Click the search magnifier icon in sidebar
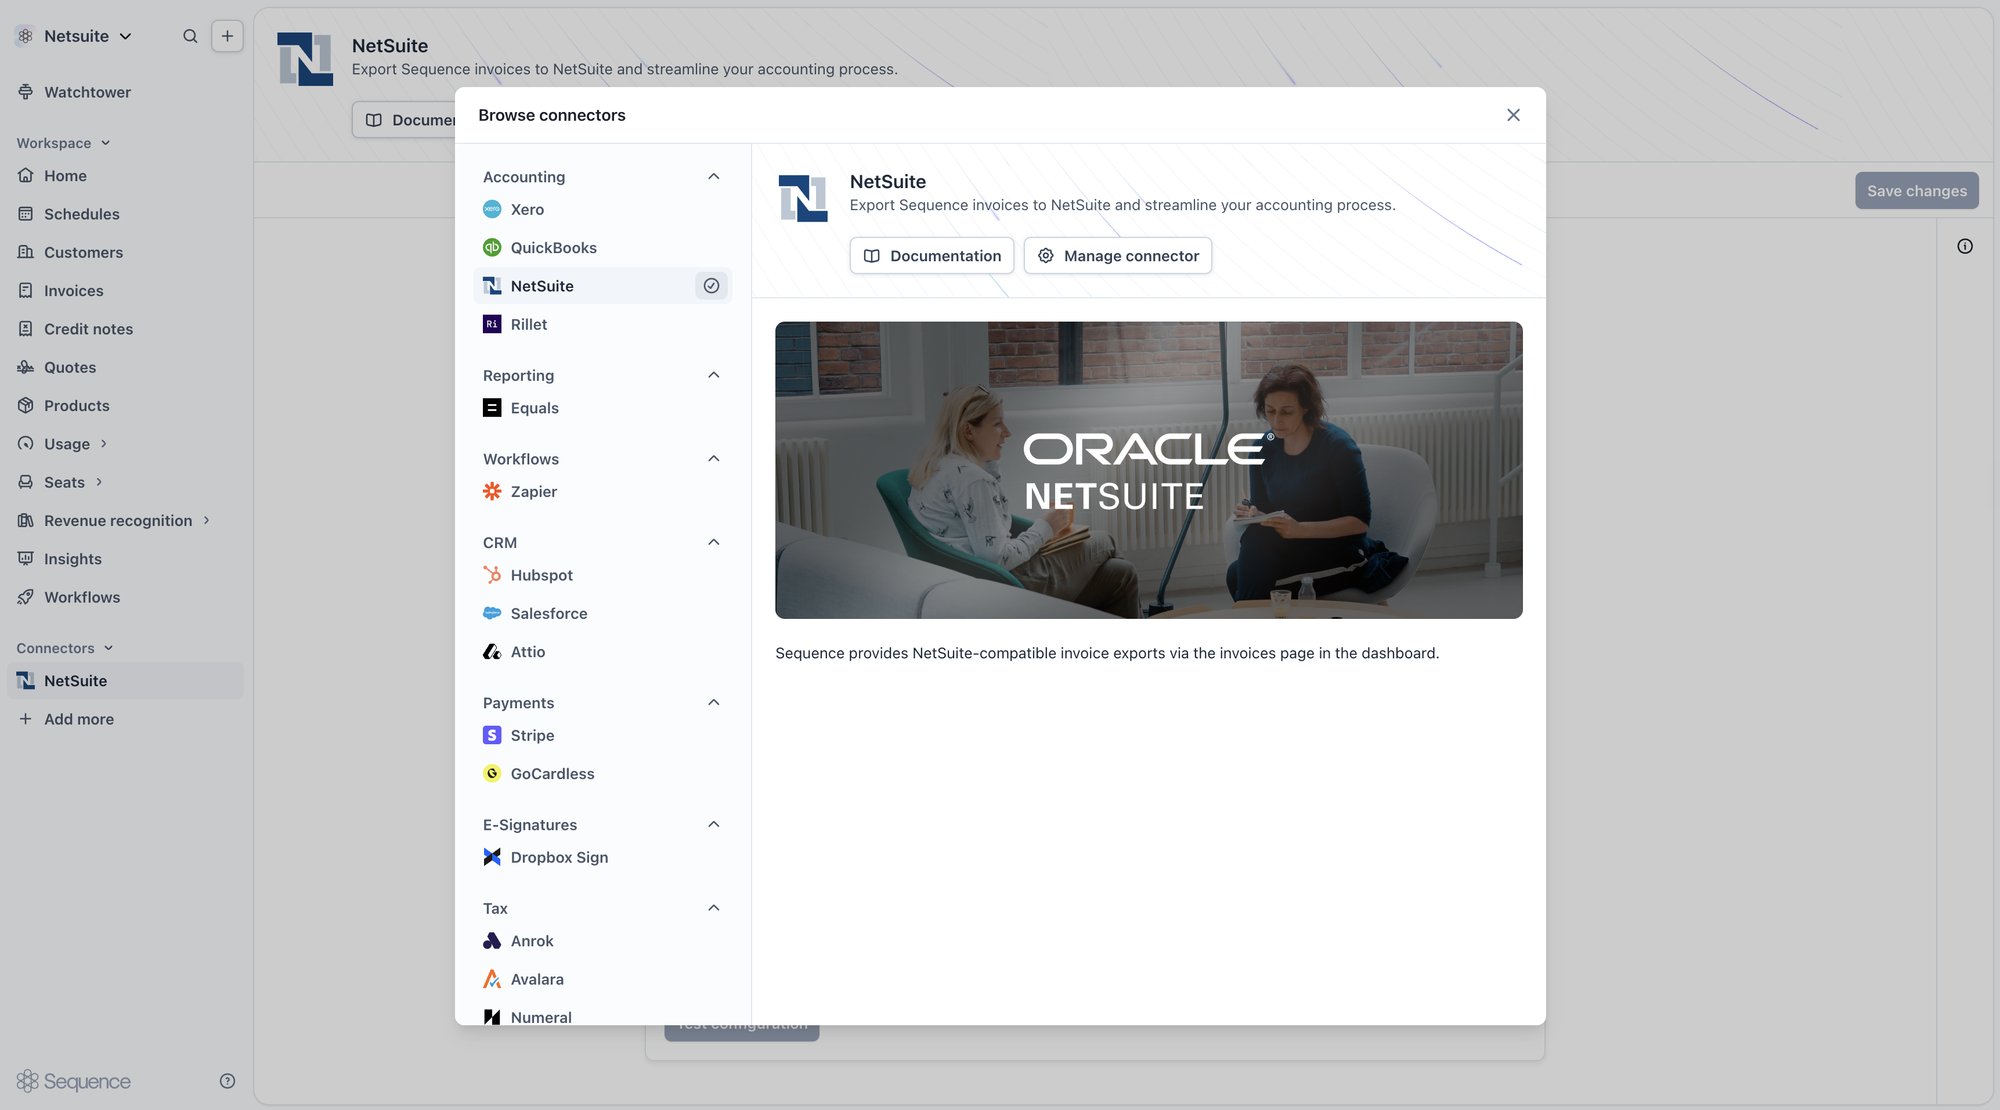This screenshot has height=1110, width=2000. point(190,36)
